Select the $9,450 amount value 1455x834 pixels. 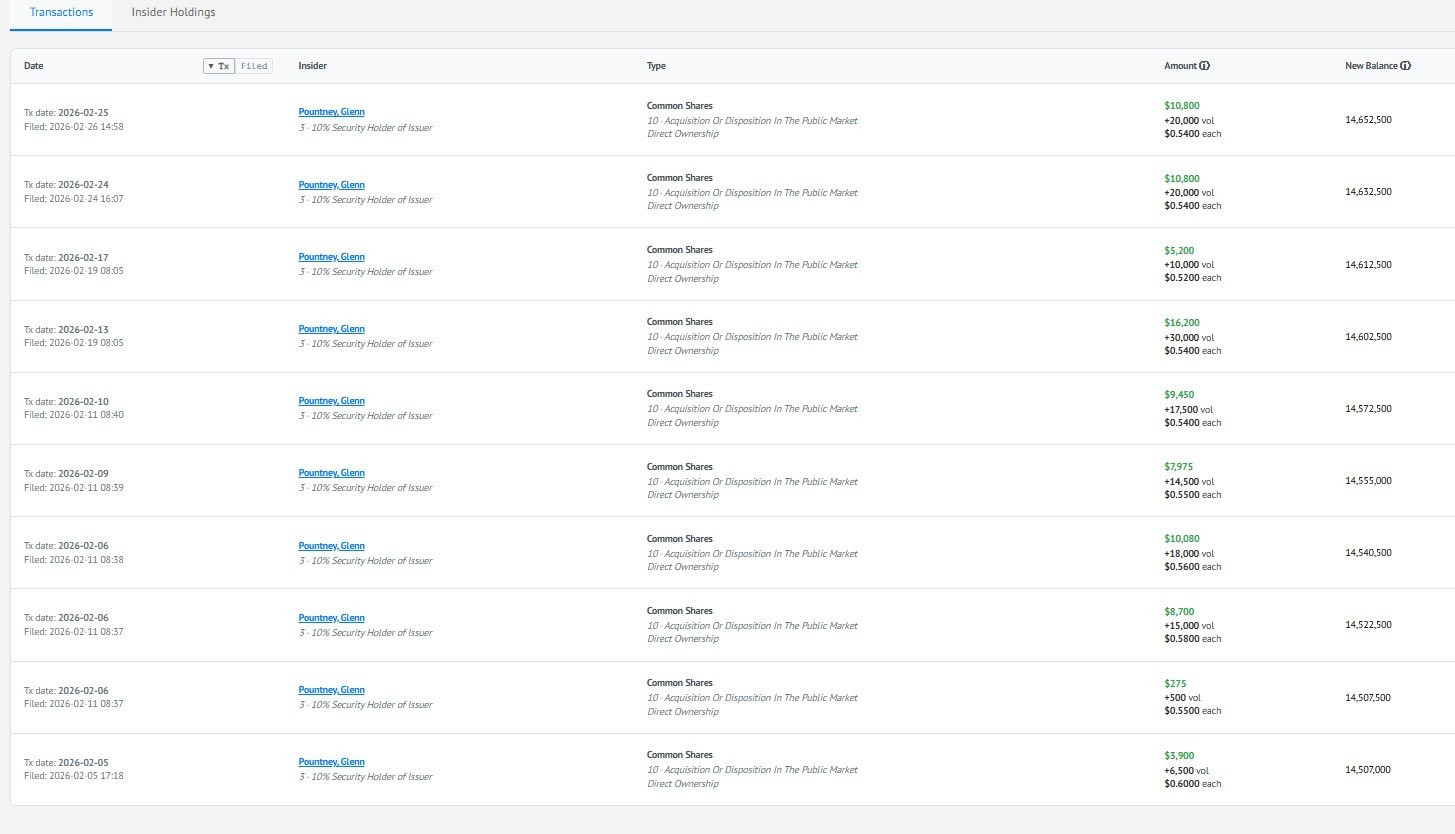tap(1179, 395)
